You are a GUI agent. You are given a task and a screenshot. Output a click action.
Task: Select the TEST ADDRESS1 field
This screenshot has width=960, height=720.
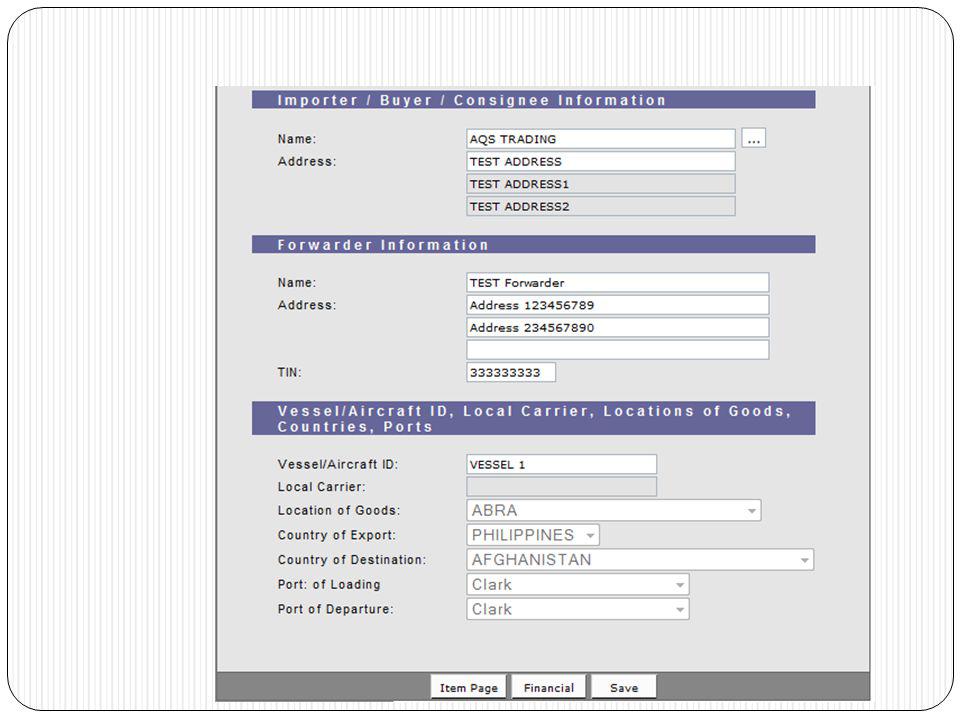click(600, 184)
